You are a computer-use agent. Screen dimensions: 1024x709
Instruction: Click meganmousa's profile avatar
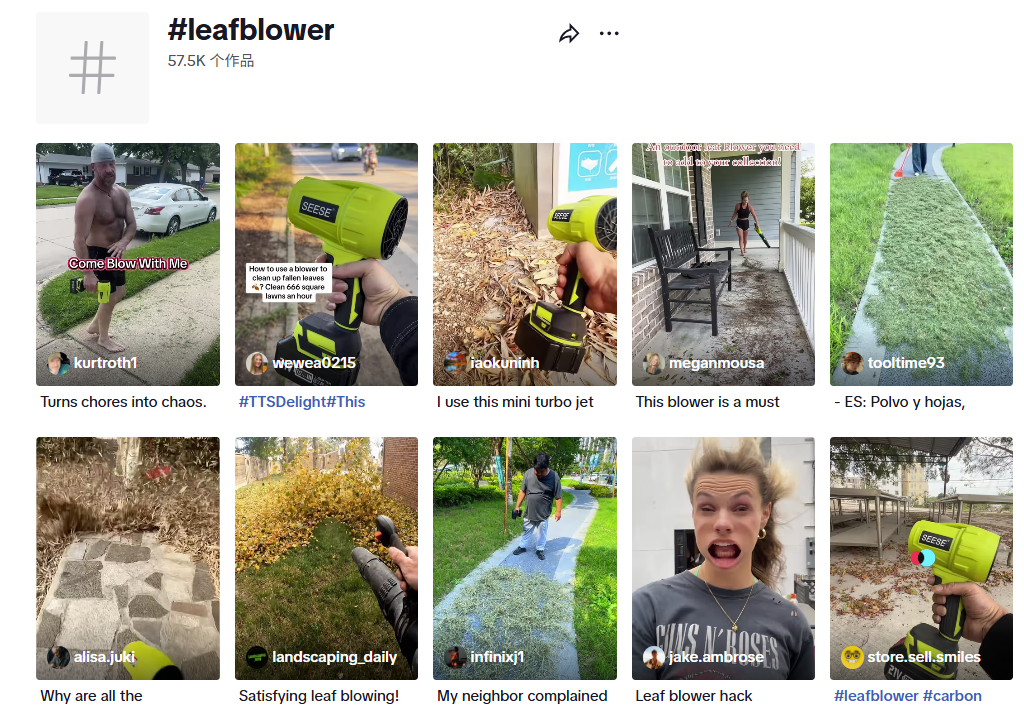tap(654, 363)
